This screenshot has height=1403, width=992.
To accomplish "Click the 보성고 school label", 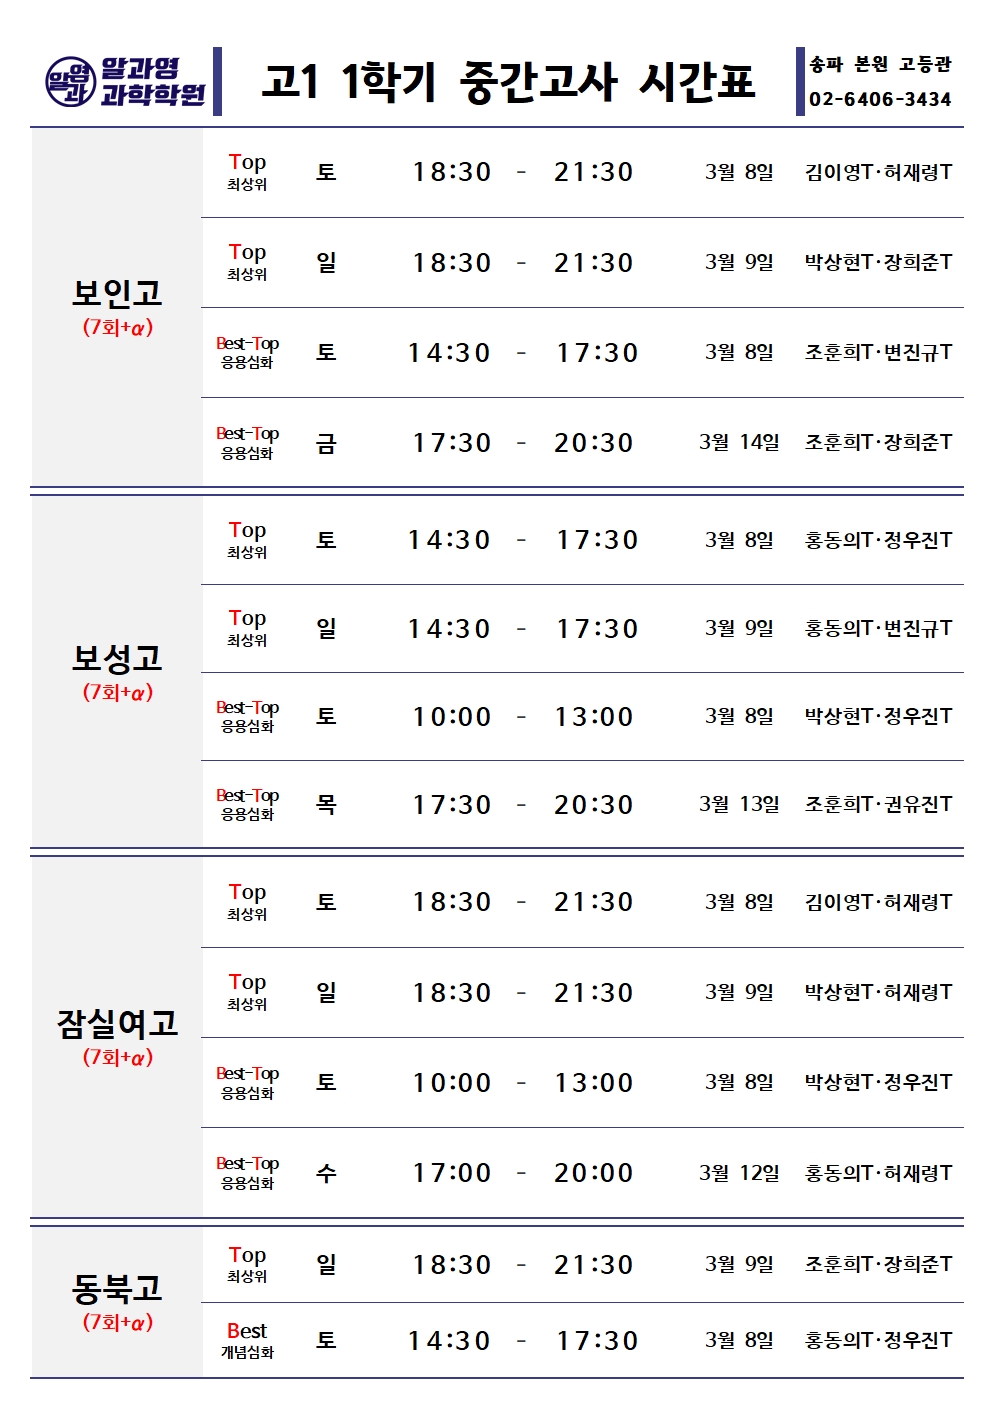I will point(117,658).
